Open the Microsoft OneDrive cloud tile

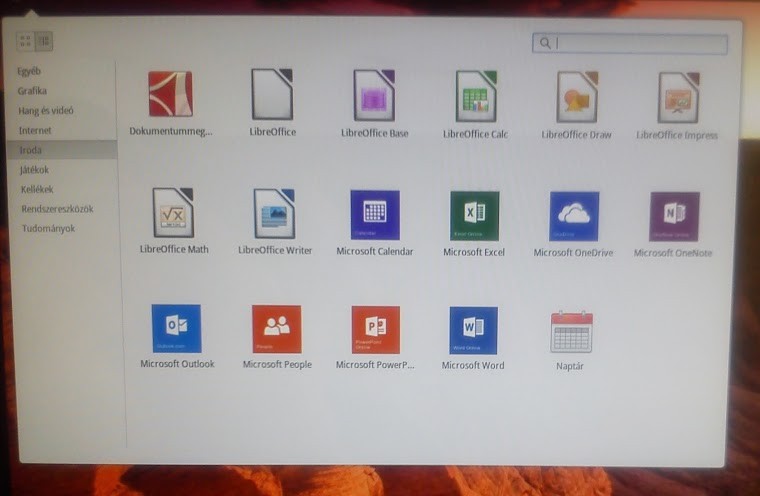[574, 216]
